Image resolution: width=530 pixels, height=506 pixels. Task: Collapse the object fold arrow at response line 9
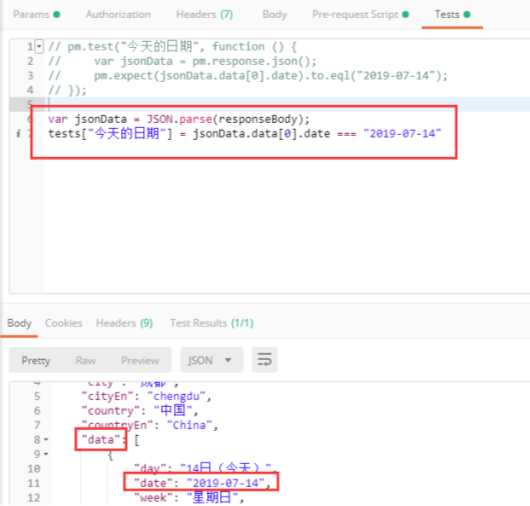[x=46, y=454]
